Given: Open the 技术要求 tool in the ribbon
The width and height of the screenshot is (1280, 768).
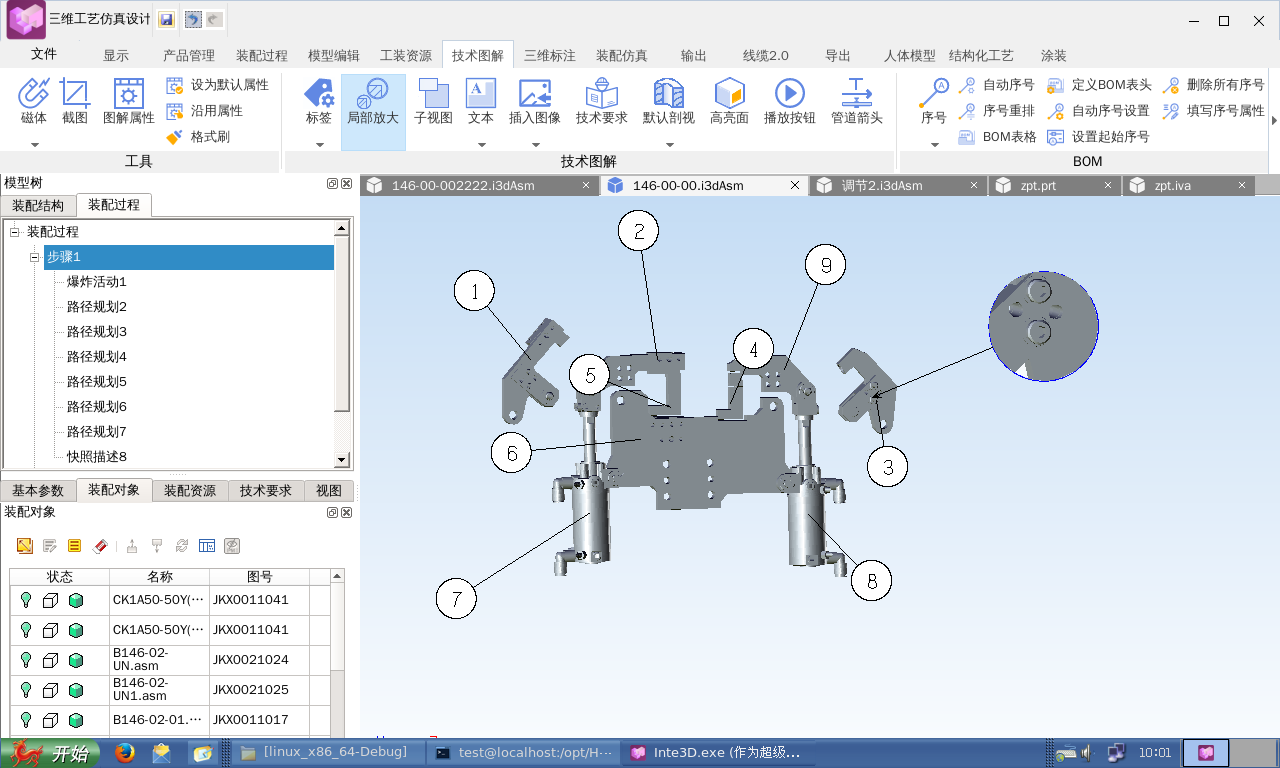Looking at the screenshot, I should pyautogui.click(x=601, y=103).
